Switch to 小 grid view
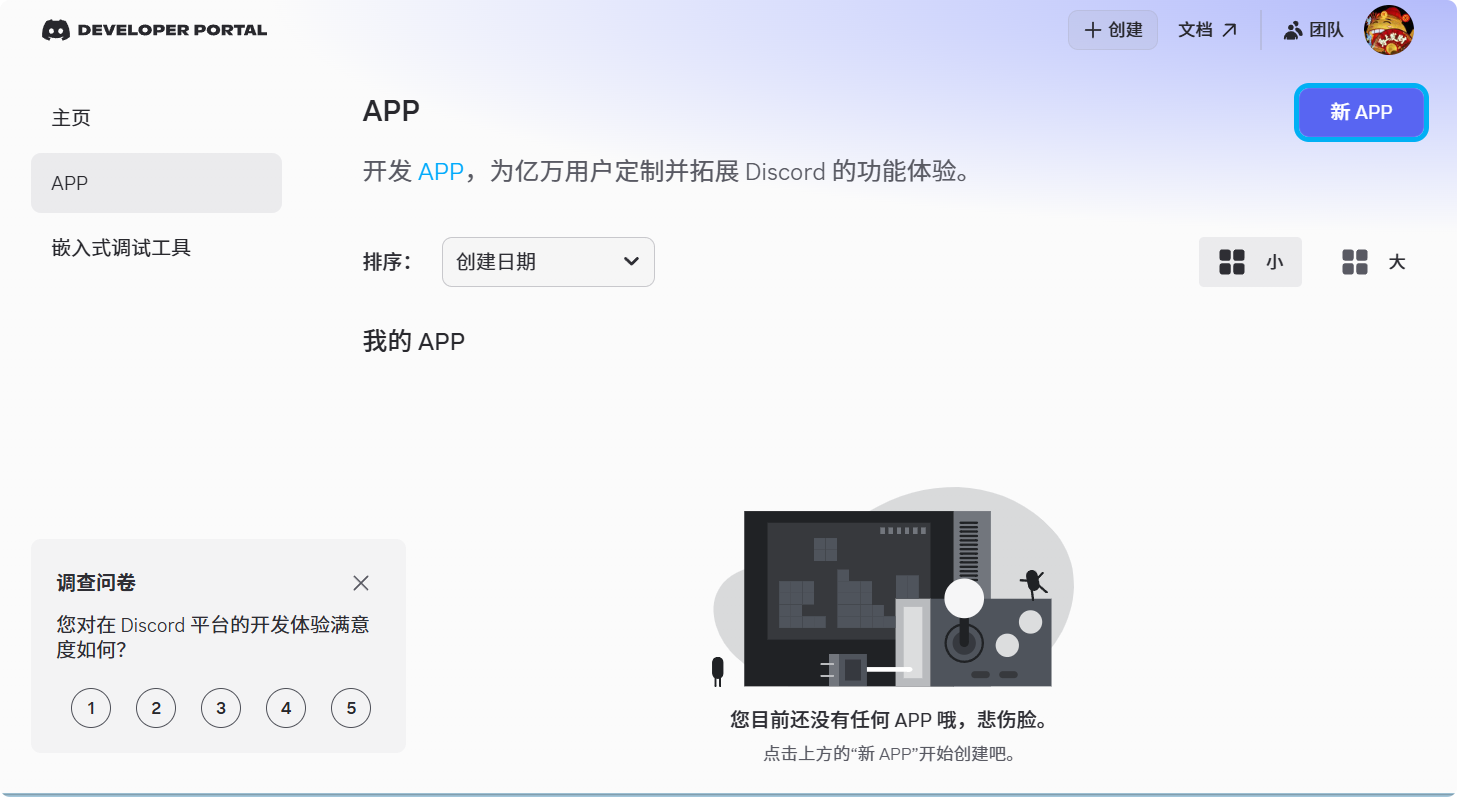 1250,262
